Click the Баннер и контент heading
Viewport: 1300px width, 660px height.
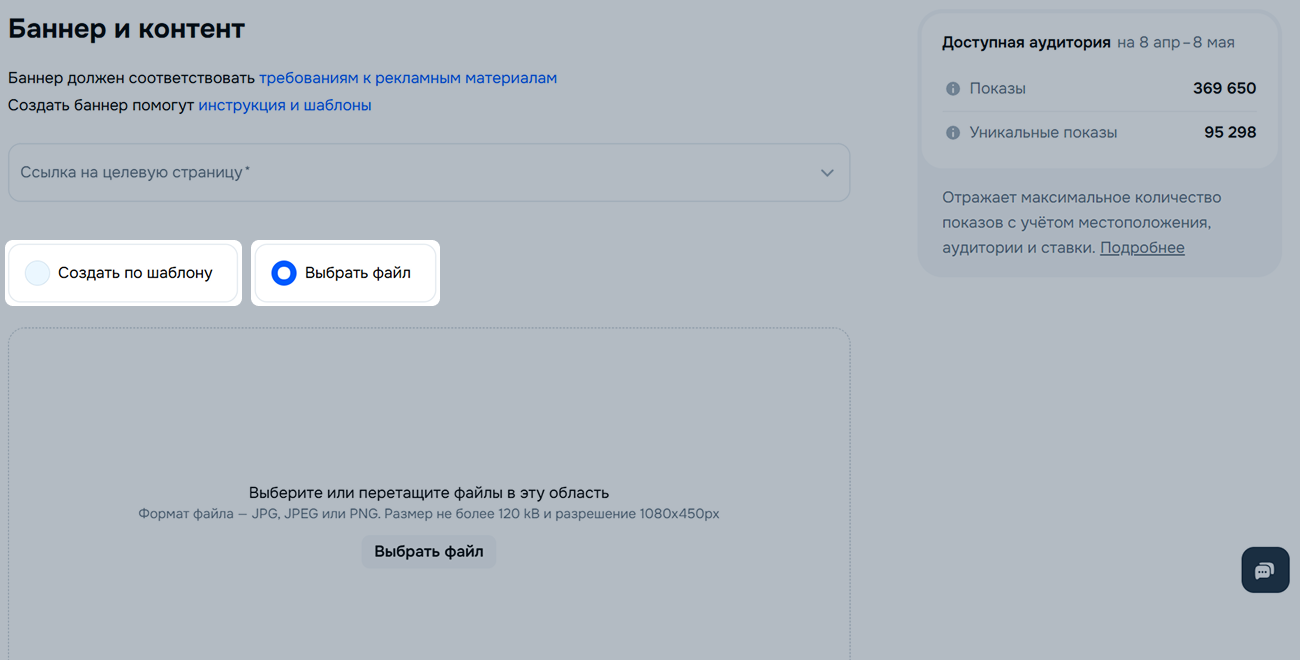126,29
